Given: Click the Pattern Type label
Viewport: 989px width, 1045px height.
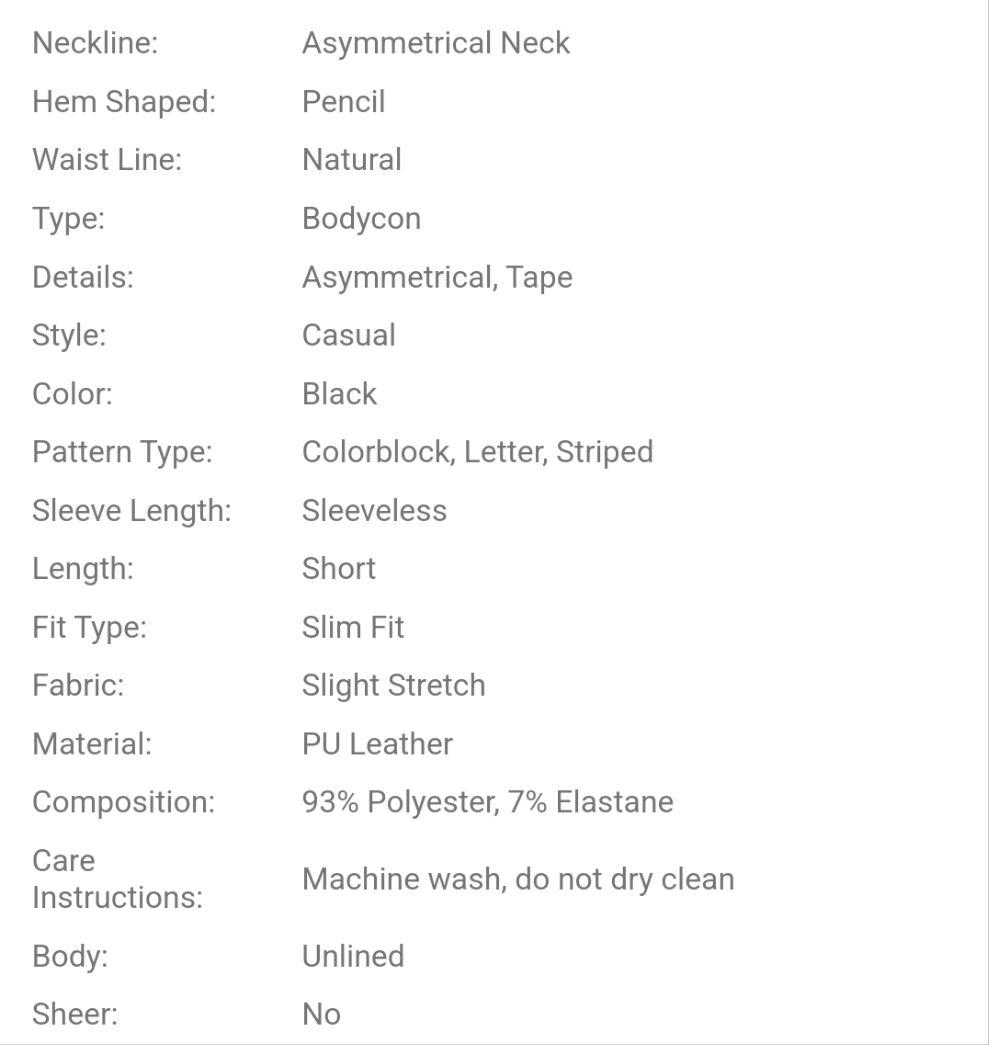Looking at the screenshot, I should point(122,452).
